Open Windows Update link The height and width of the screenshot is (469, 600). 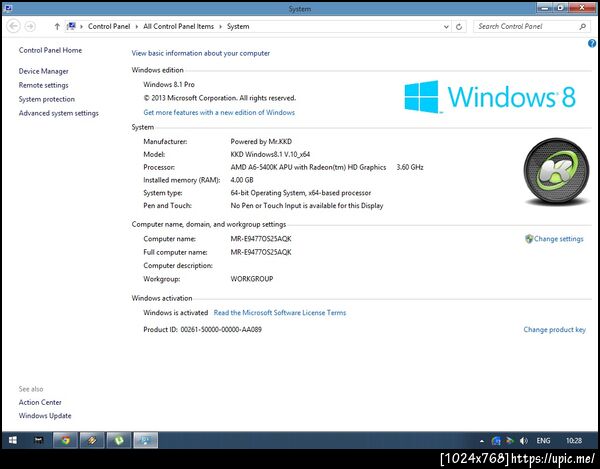pyautogui.click(x=45, y=415)
